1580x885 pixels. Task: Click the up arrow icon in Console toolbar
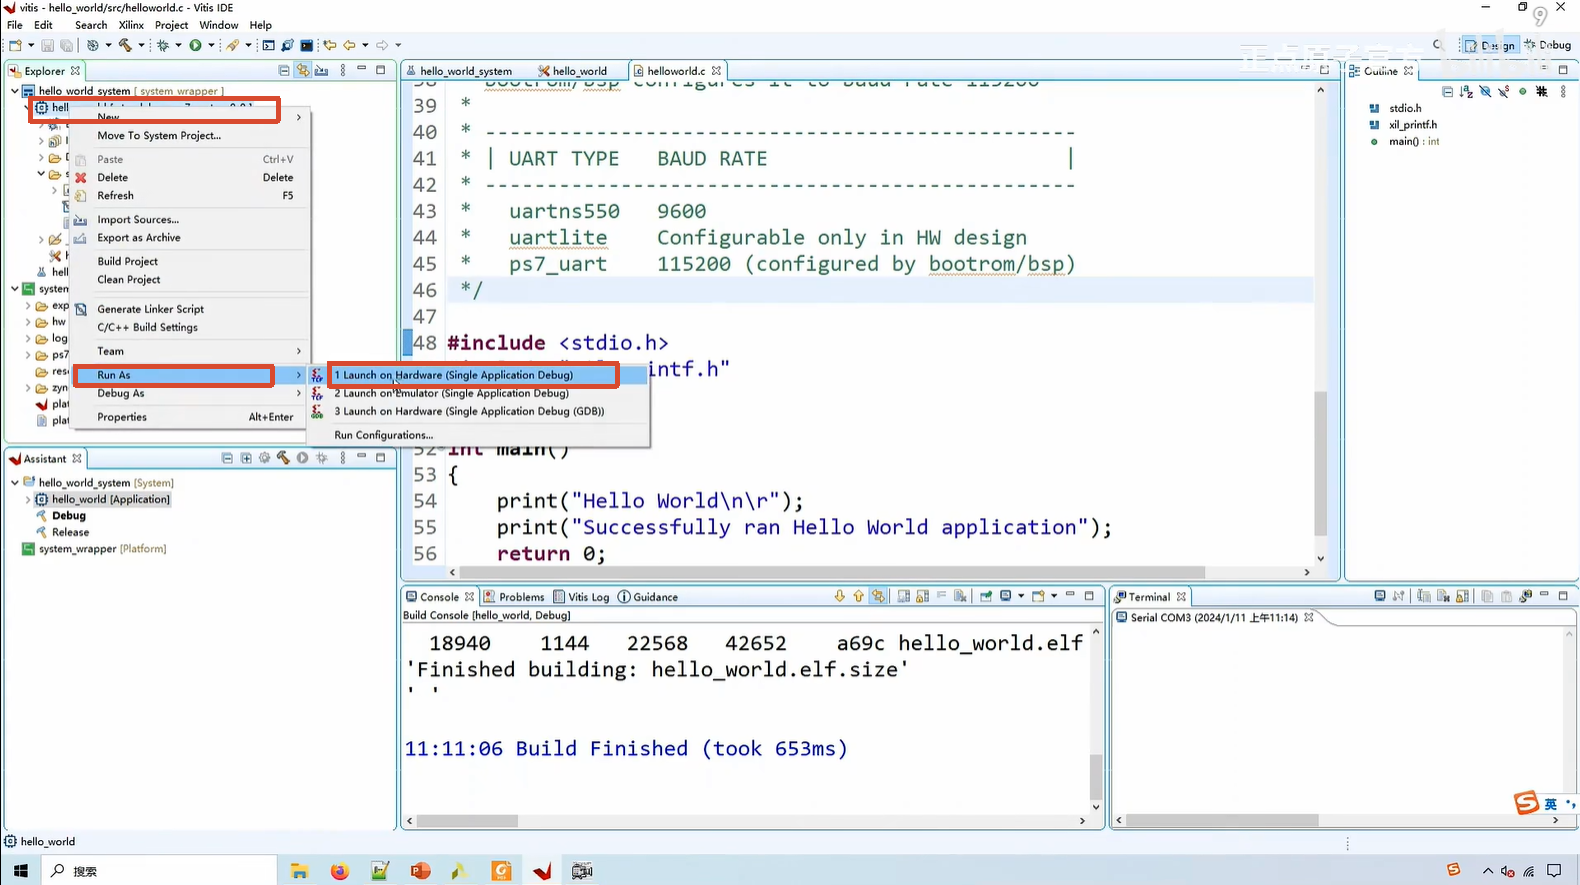(858, 596)
